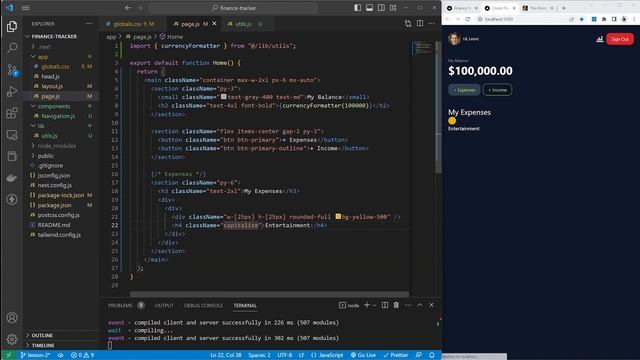Close the bottom panel

(431, 305)
